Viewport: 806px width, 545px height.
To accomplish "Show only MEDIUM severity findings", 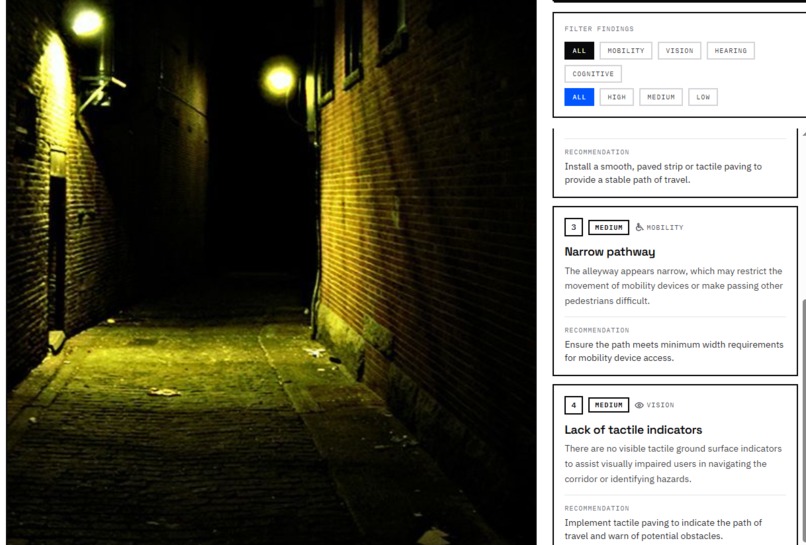I will tap(661, 97).
